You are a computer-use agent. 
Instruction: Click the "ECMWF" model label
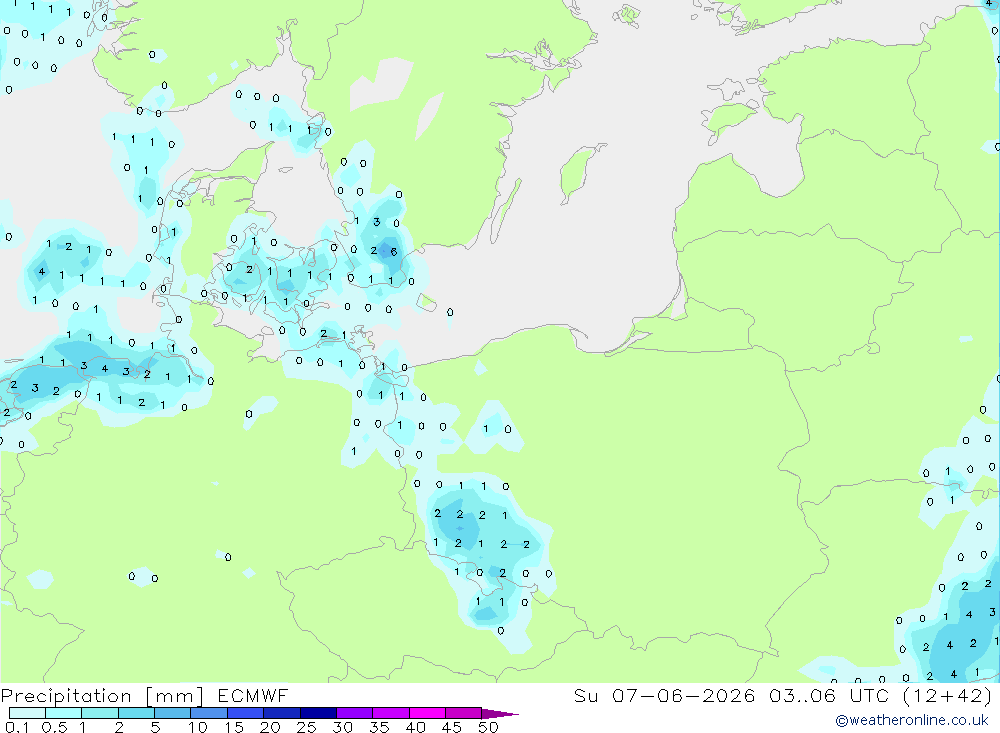(253, 696)
